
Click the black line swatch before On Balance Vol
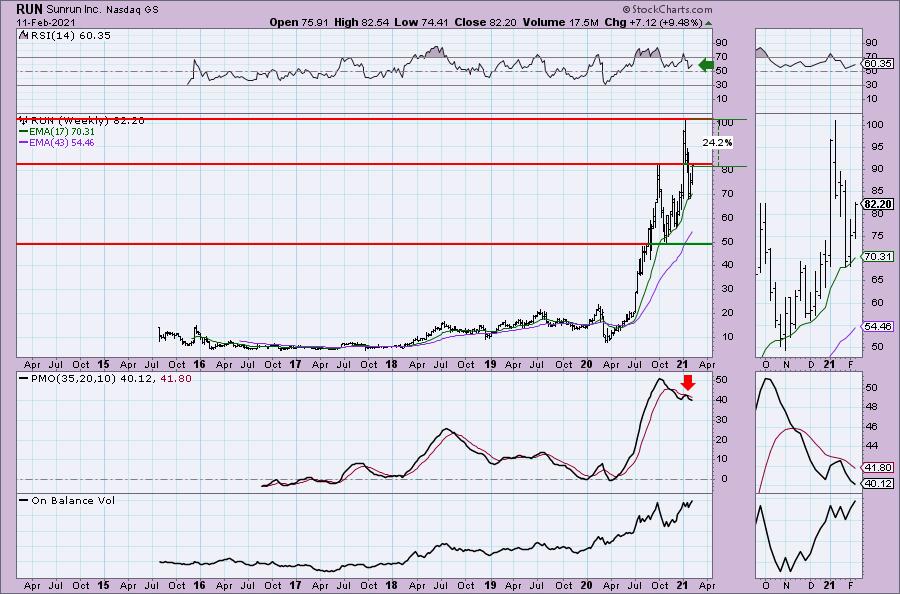tap(24, 500)
